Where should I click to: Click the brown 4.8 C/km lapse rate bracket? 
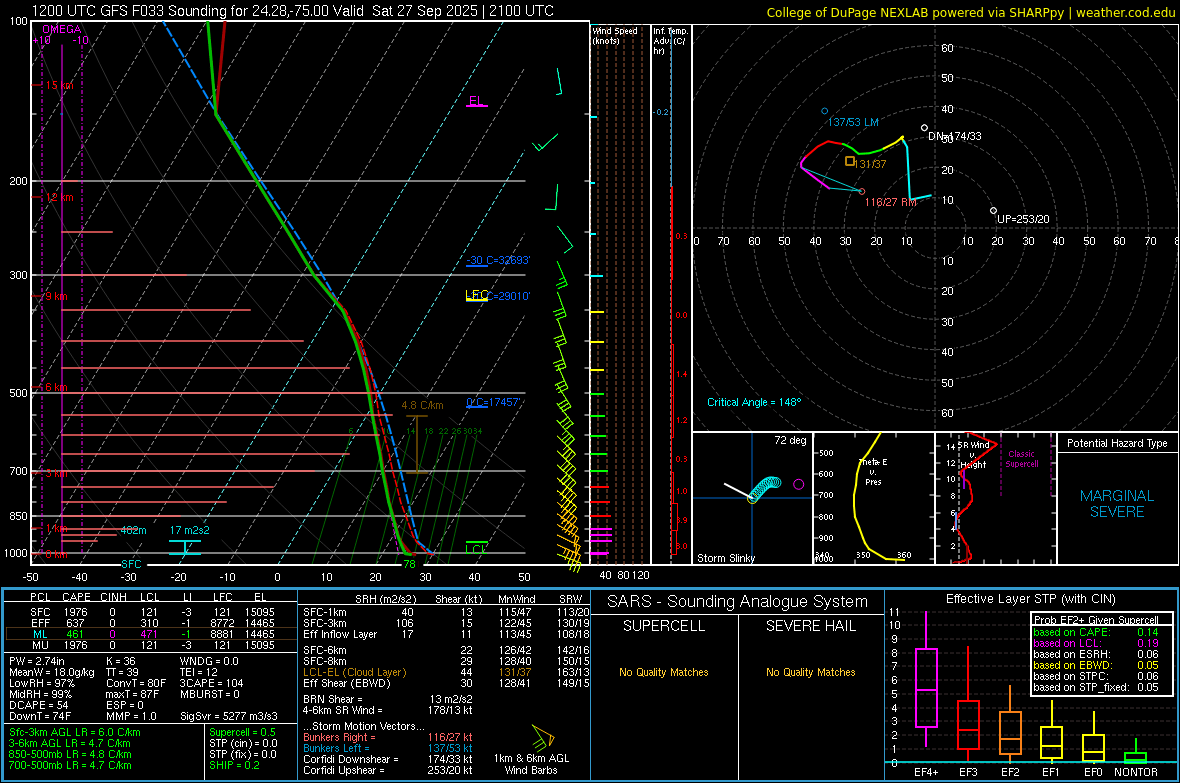click(x=416, y=444)
